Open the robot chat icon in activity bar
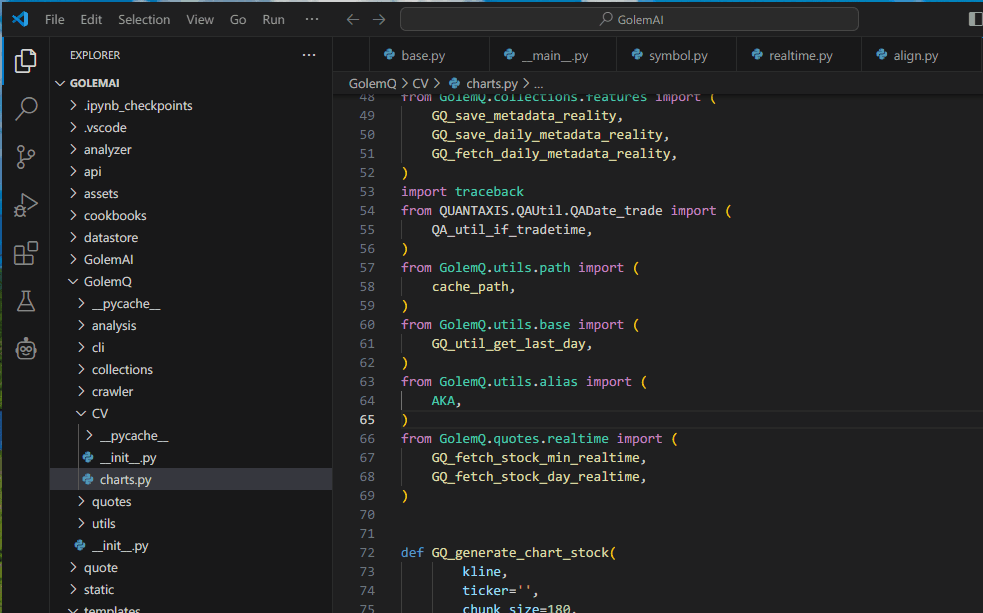The image size is (983, 613). coord(26,349)
